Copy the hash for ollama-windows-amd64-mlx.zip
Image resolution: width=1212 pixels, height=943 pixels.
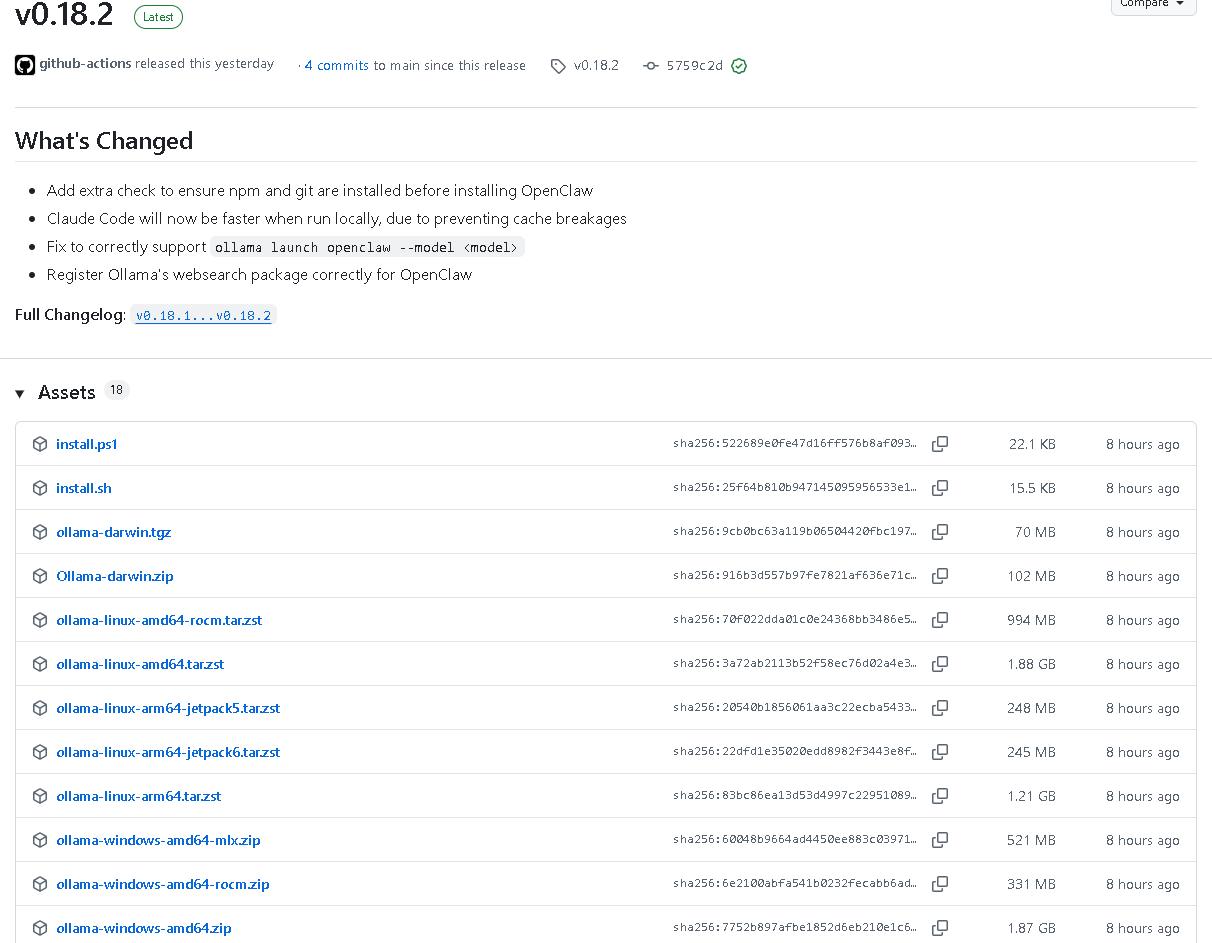tap(940, 840)
